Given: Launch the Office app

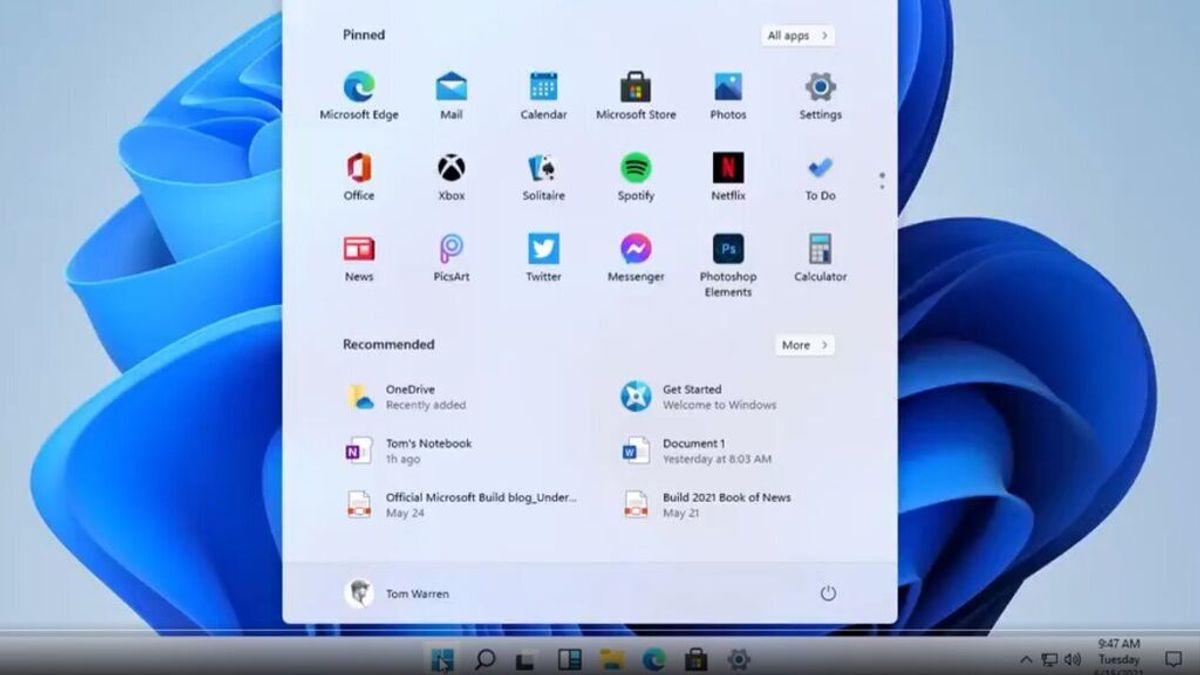Looking at the screenshot, I should (x=359, y=177).
